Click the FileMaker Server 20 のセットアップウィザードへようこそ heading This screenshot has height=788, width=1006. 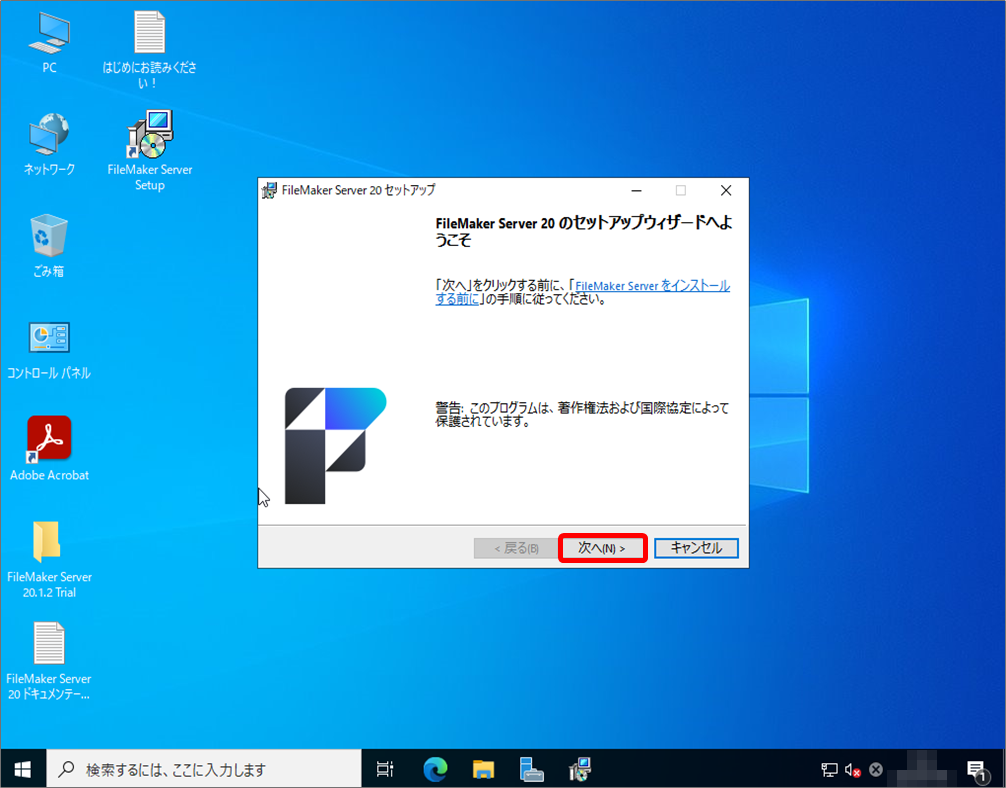584,232
